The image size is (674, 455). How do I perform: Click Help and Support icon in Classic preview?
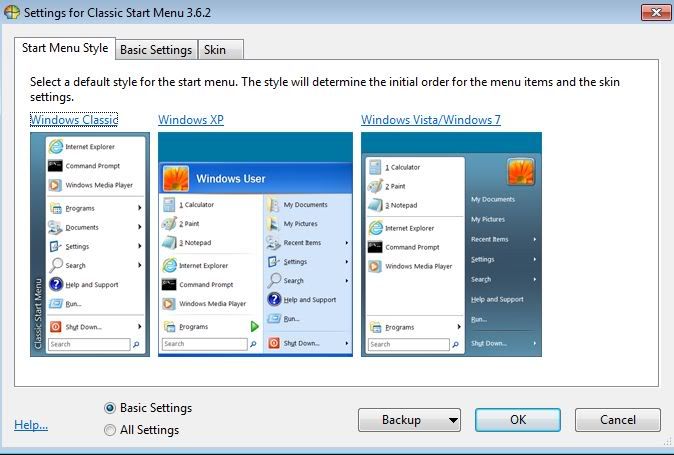(56, 284)
